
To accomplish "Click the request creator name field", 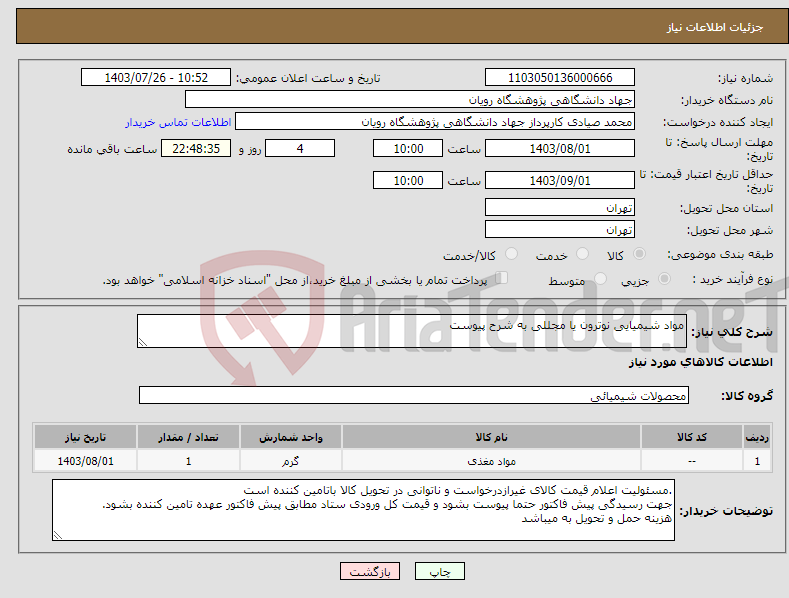I will 435,122.
